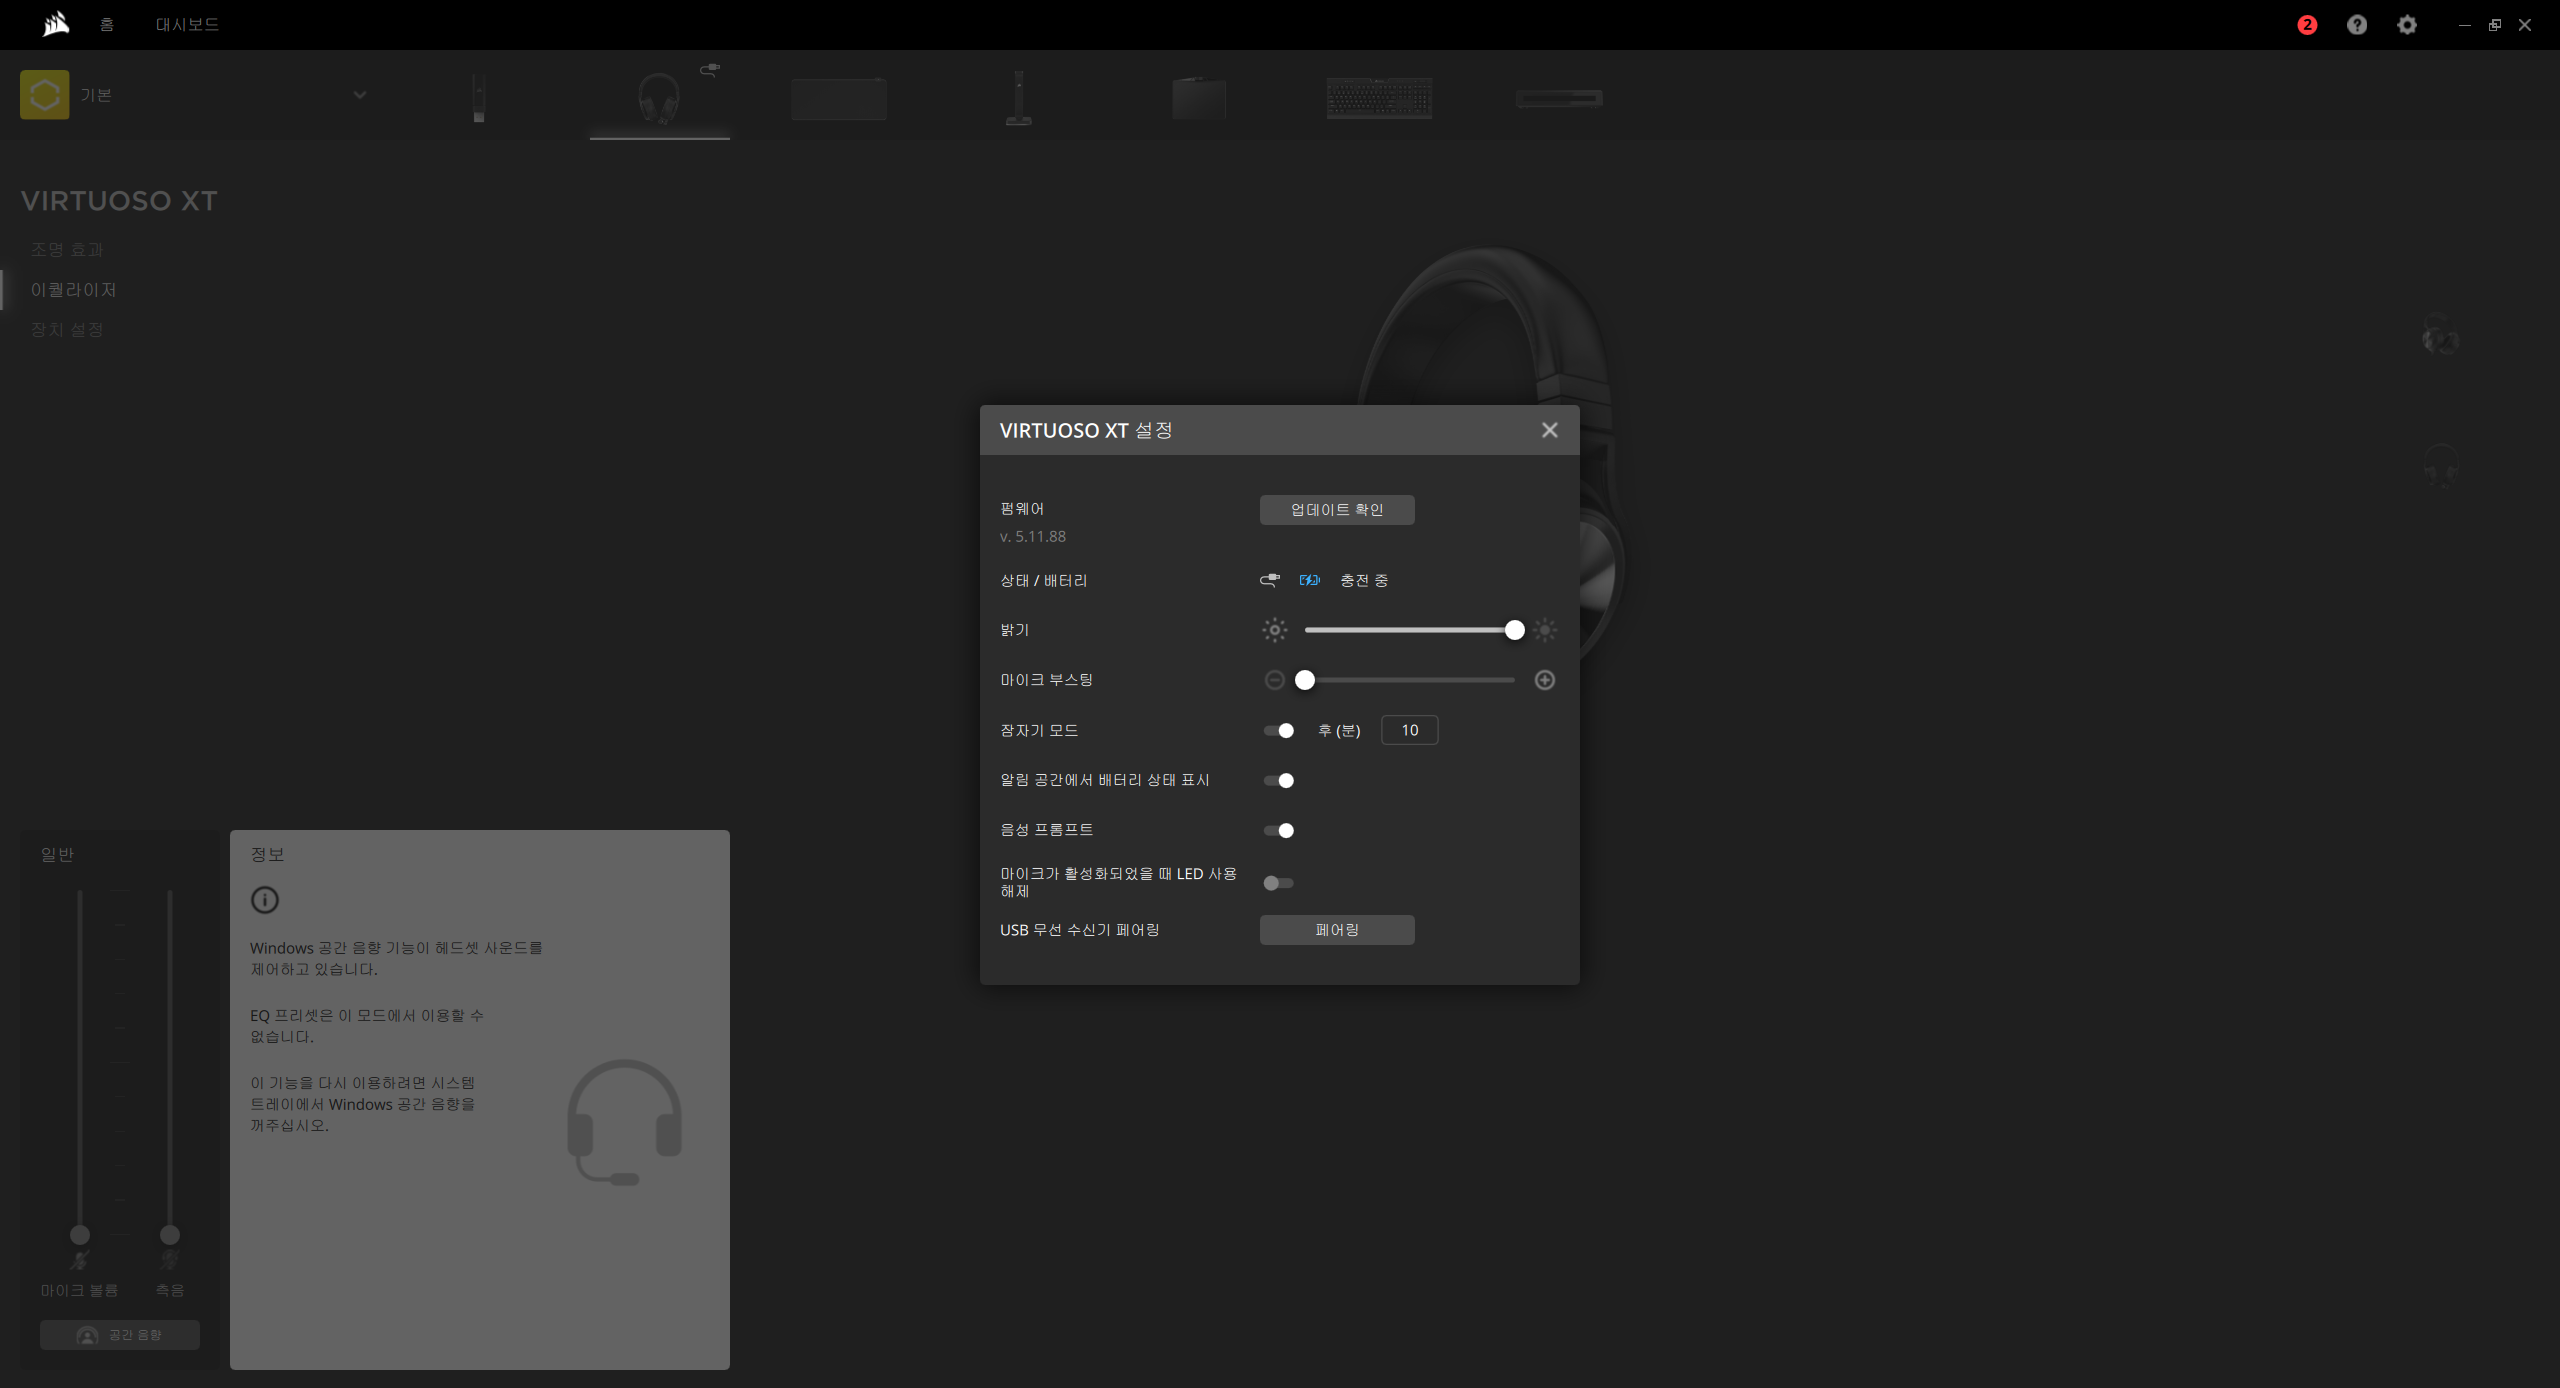Select the headset stand device in the device bar
The height and width of the screenshot is (1388, 2560).
[x=1018, y=98]
